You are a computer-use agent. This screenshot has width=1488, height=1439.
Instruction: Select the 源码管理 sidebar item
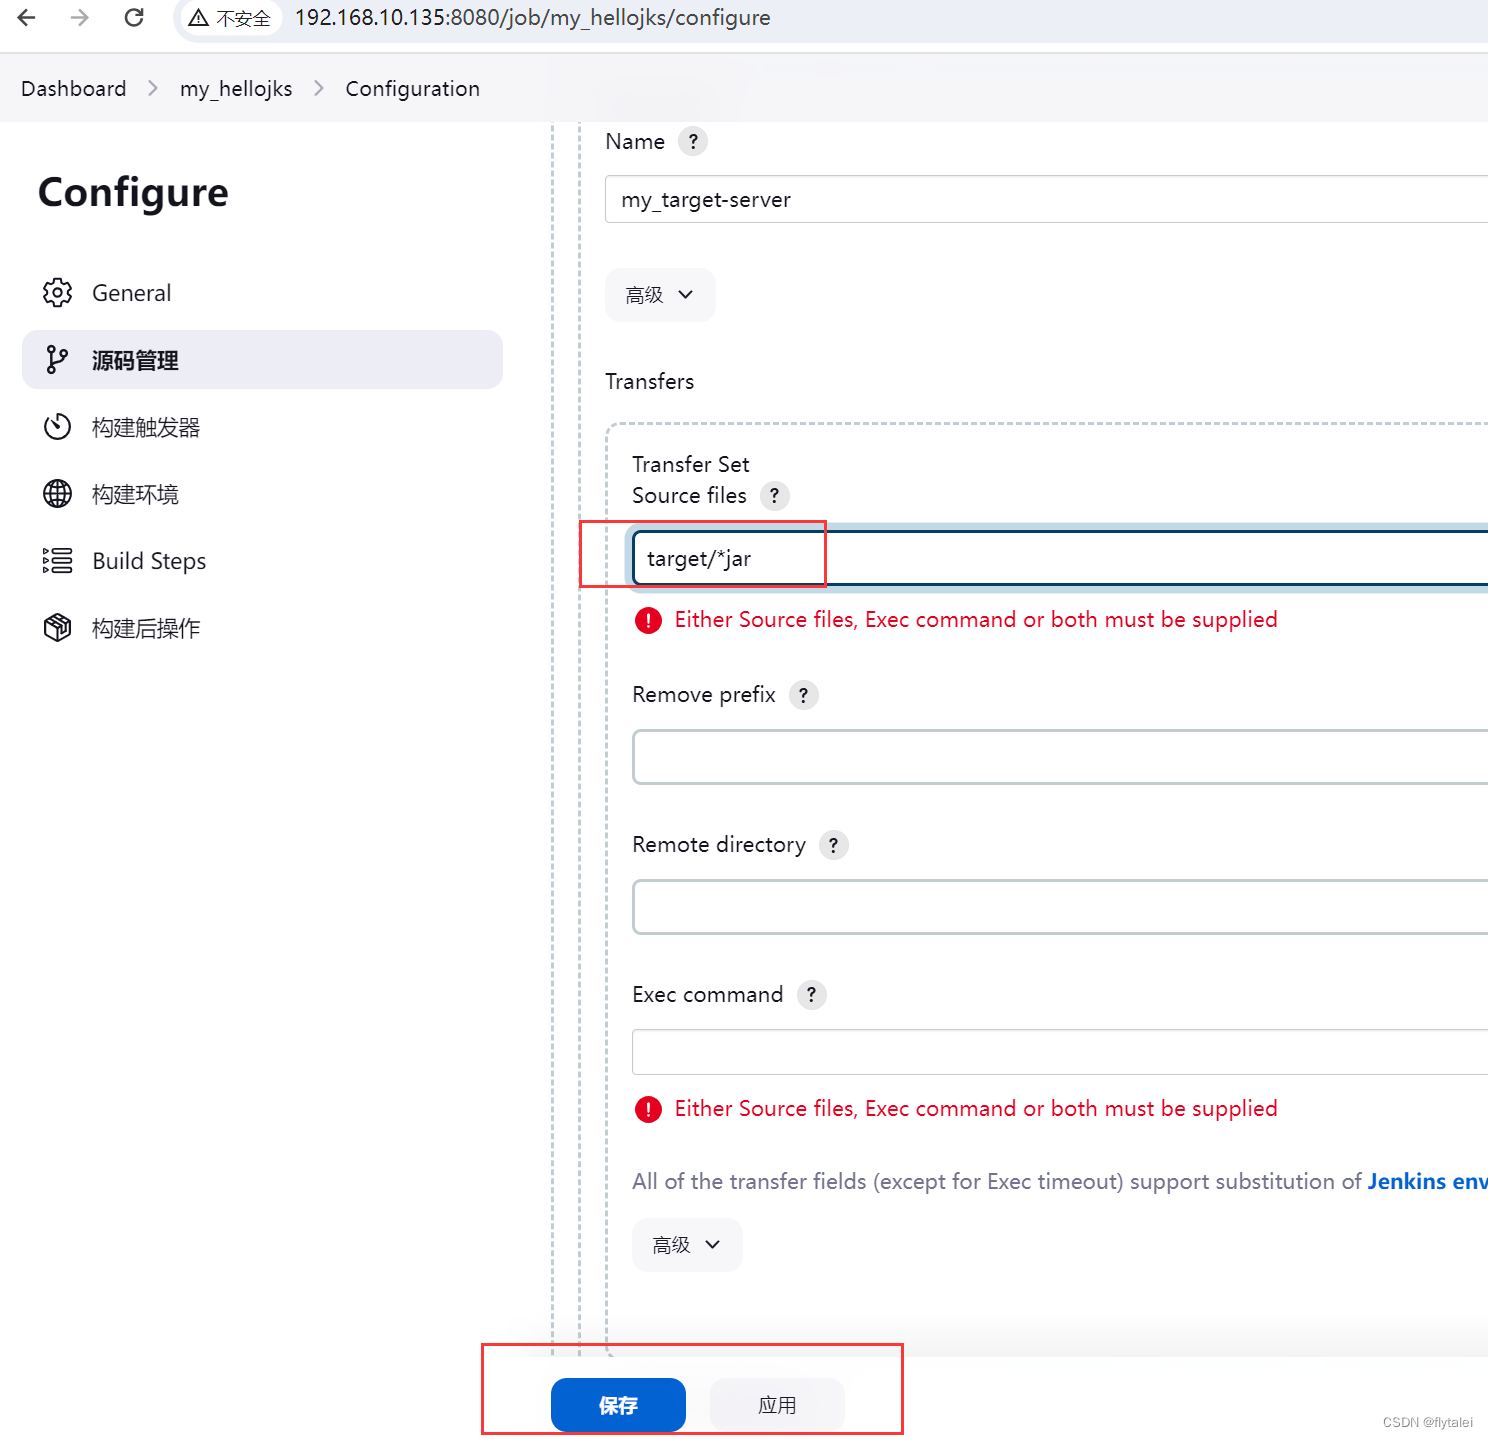262,360
